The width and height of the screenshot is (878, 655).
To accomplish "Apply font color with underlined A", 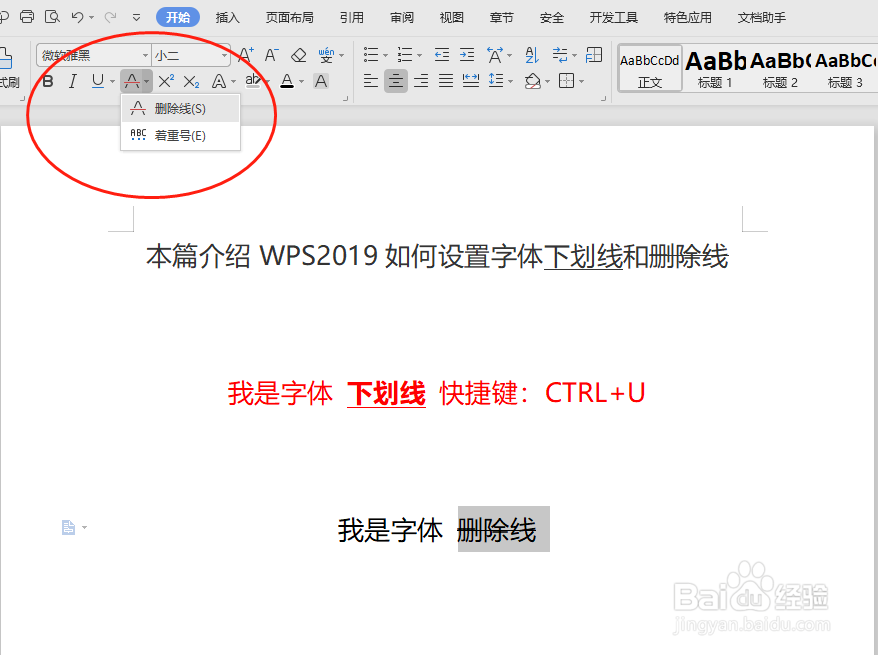I will pos(287,82).
